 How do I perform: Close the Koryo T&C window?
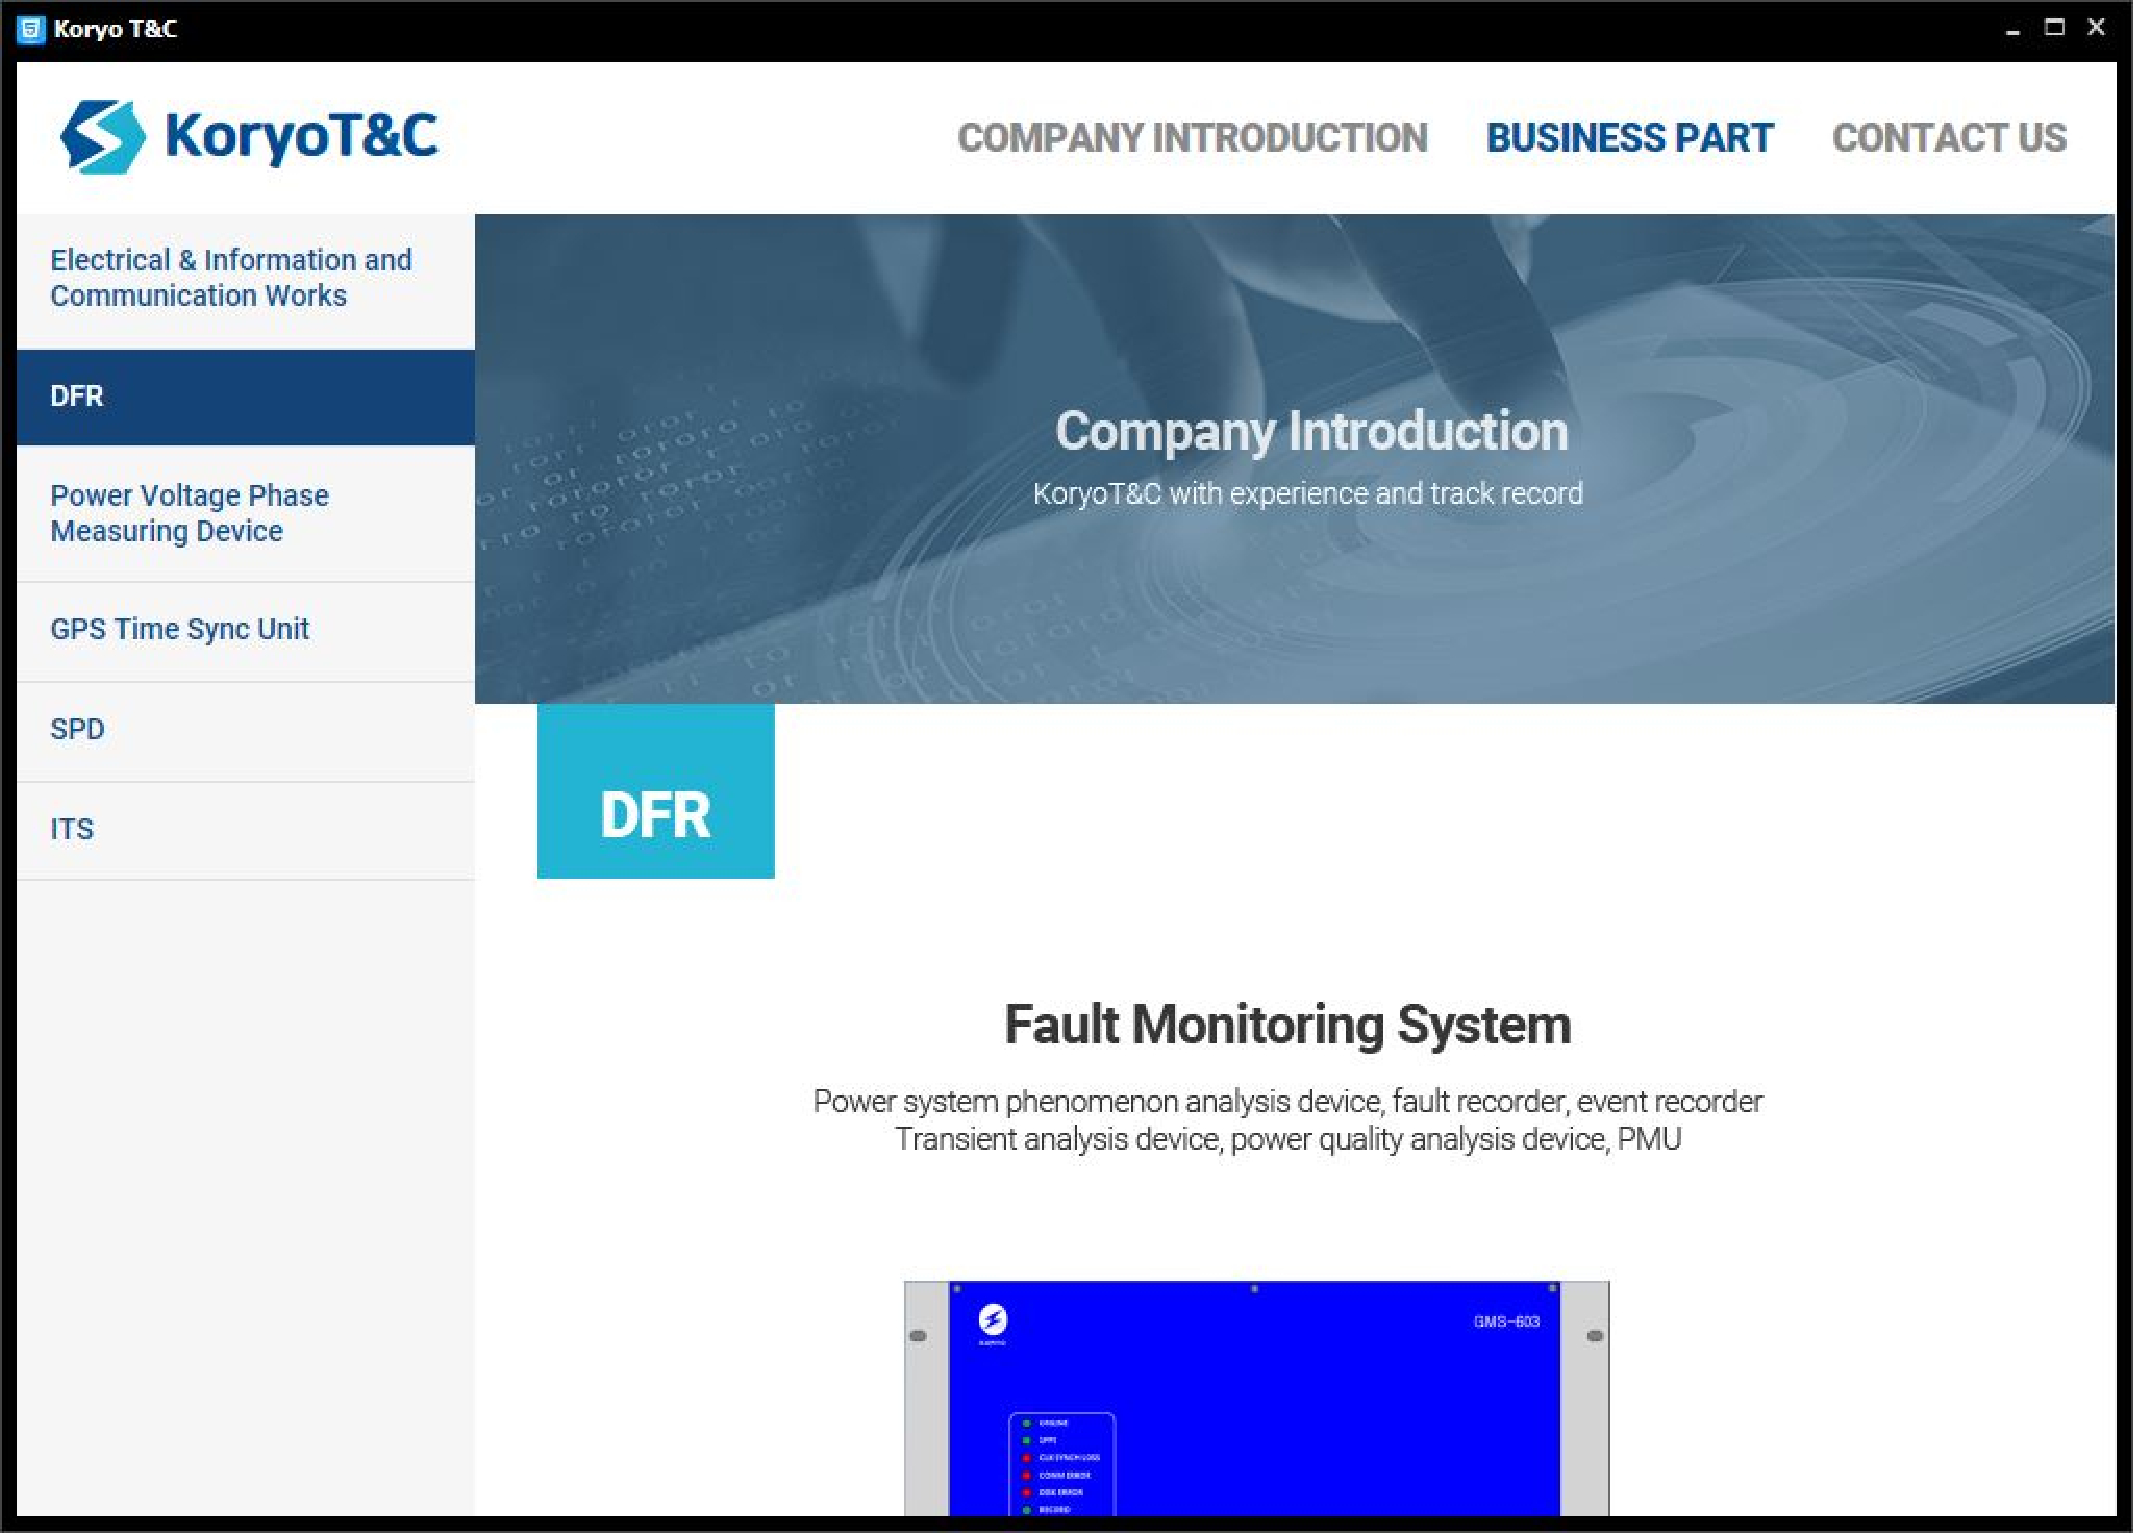[x=2096, y=28]
